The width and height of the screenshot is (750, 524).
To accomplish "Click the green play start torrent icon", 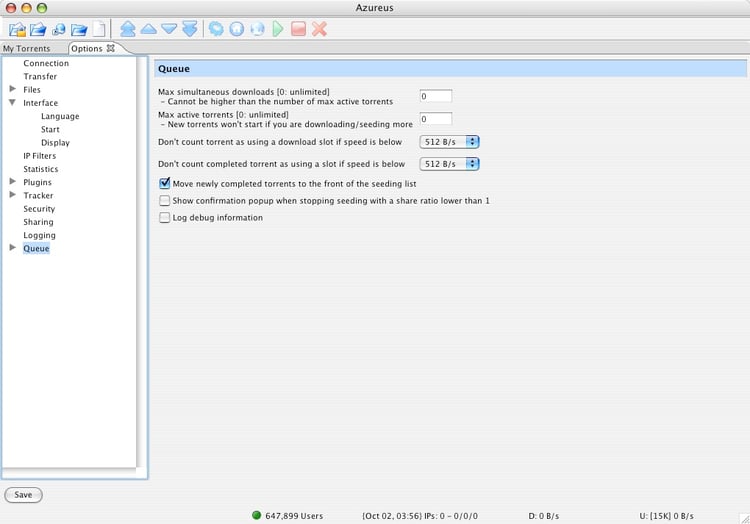I will tap(278, 29).
